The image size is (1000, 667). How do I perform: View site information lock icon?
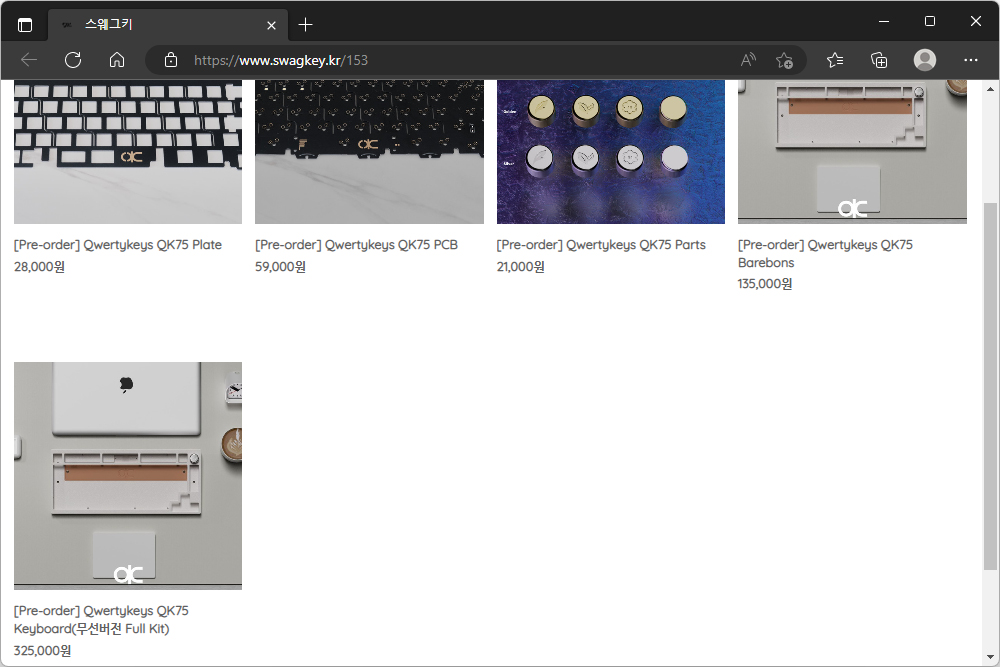click(171, 60)
